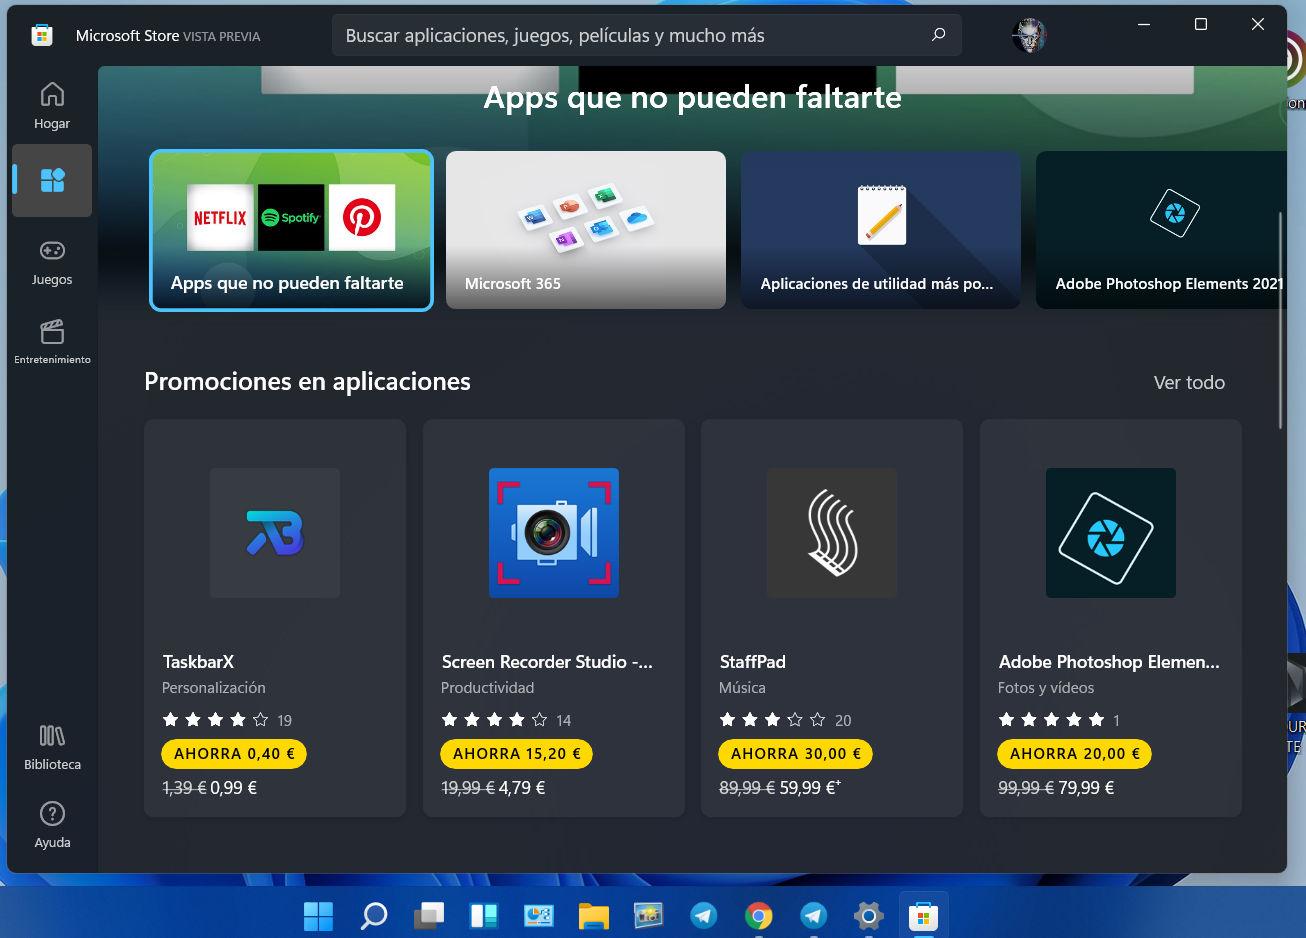Open Ayuda in the sidebar
This screenshot has width=1306, height=938.
tap(52, 825)
